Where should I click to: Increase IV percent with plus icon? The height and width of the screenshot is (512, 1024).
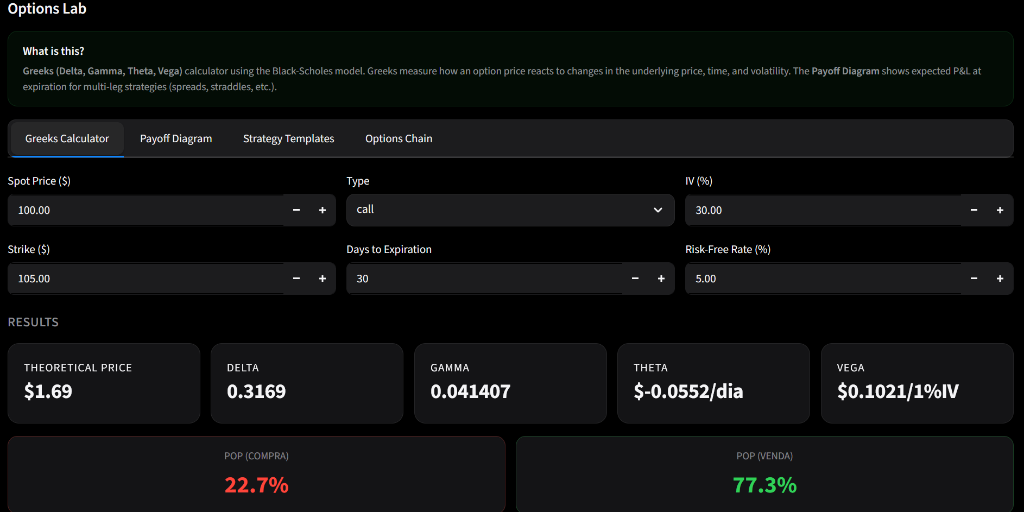pyautogui.click(x=999, y=210)
